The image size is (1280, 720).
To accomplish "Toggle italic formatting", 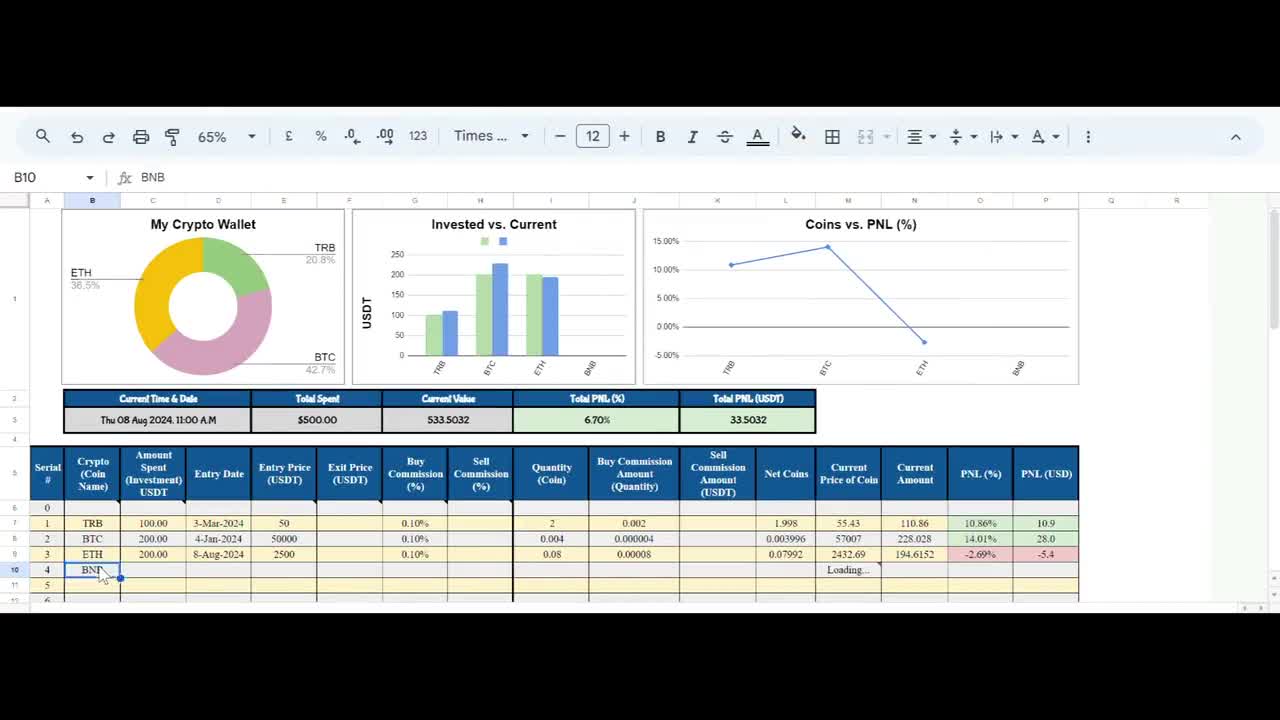I will point(692,136).
